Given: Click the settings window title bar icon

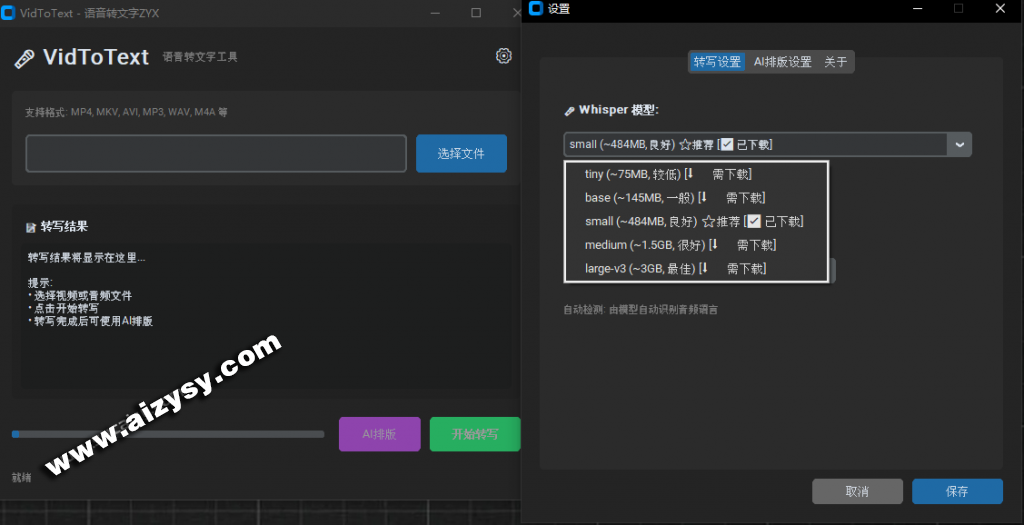Looking at the screenshot, I should click(x=535, y=9).
